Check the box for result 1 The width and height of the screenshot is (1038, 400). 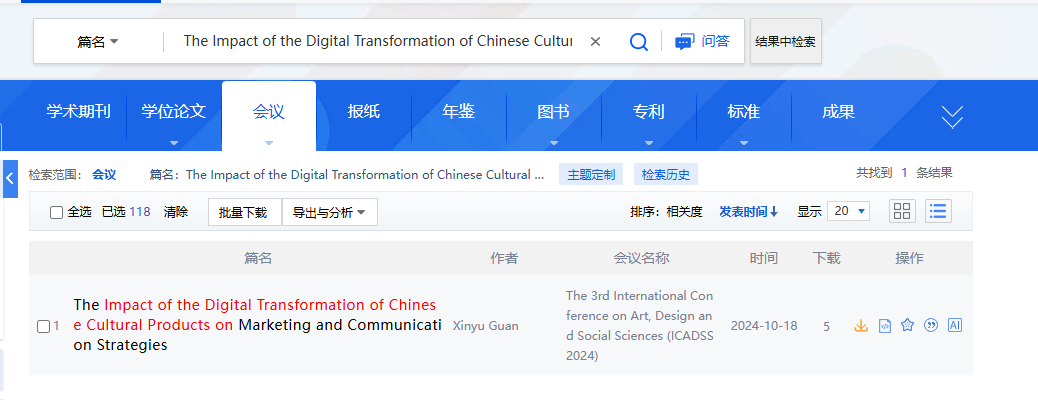[43, 326]
